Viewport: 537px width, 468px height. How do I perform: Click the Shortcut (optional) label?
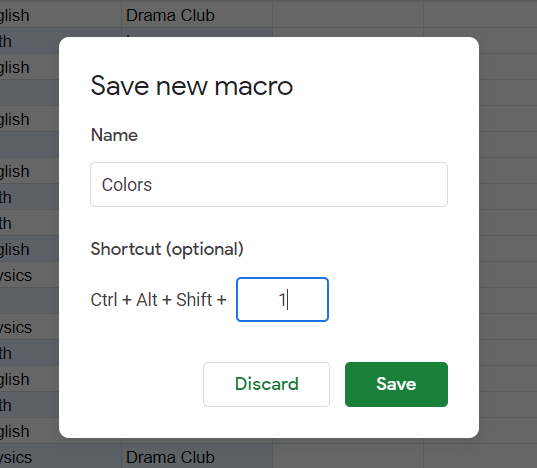click(167, 249)
